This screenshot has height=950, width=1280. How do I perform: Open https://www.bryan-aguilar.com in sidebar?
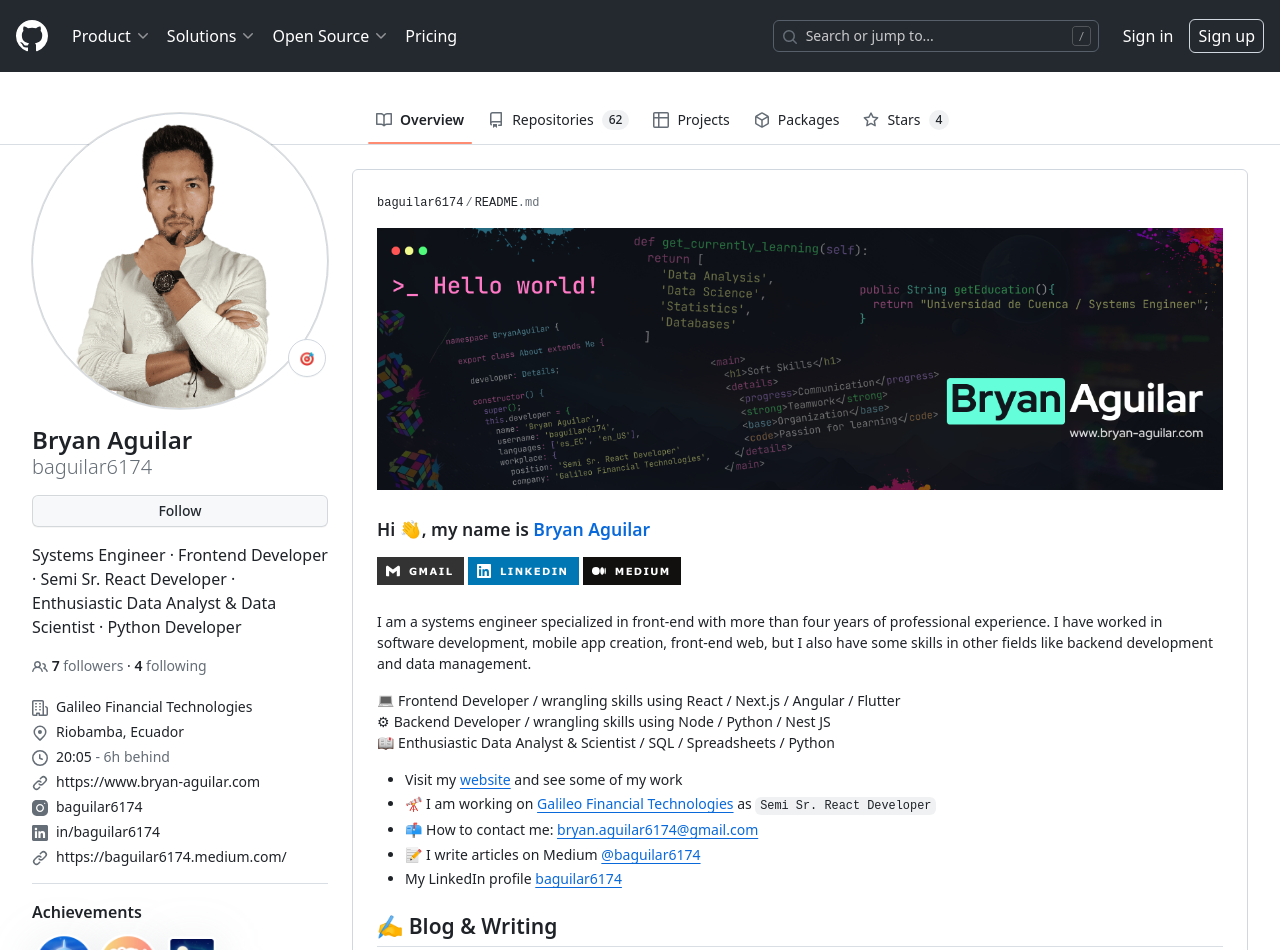[158, 782]
